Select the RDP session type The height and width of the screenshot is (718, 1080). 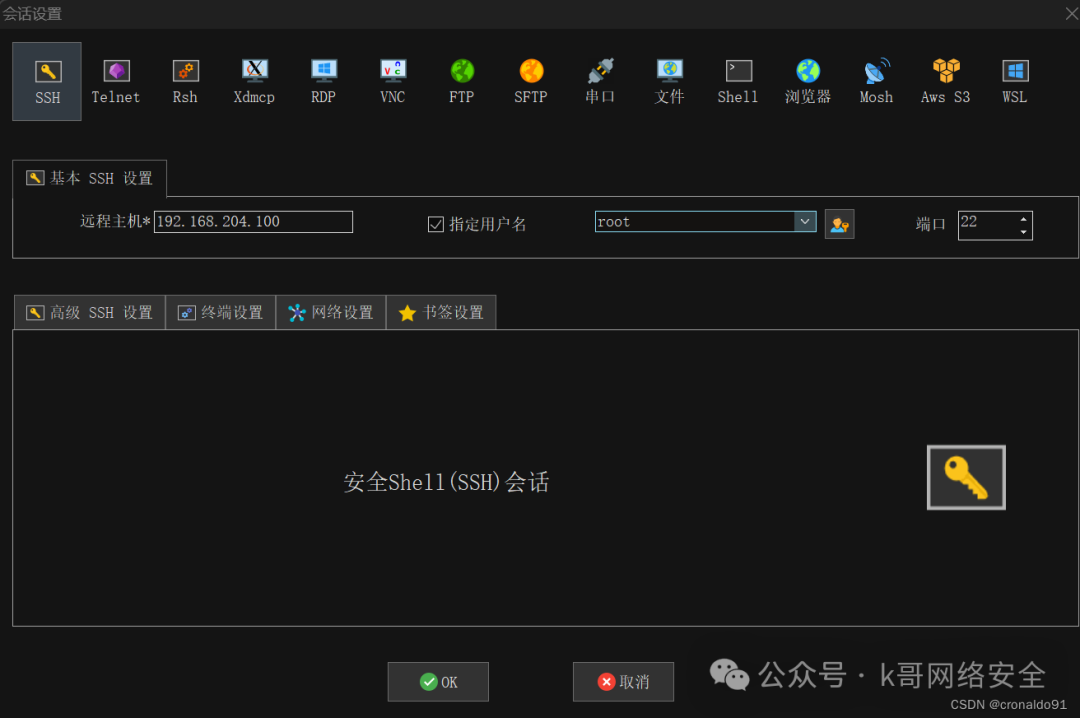(x=323, y=80)
